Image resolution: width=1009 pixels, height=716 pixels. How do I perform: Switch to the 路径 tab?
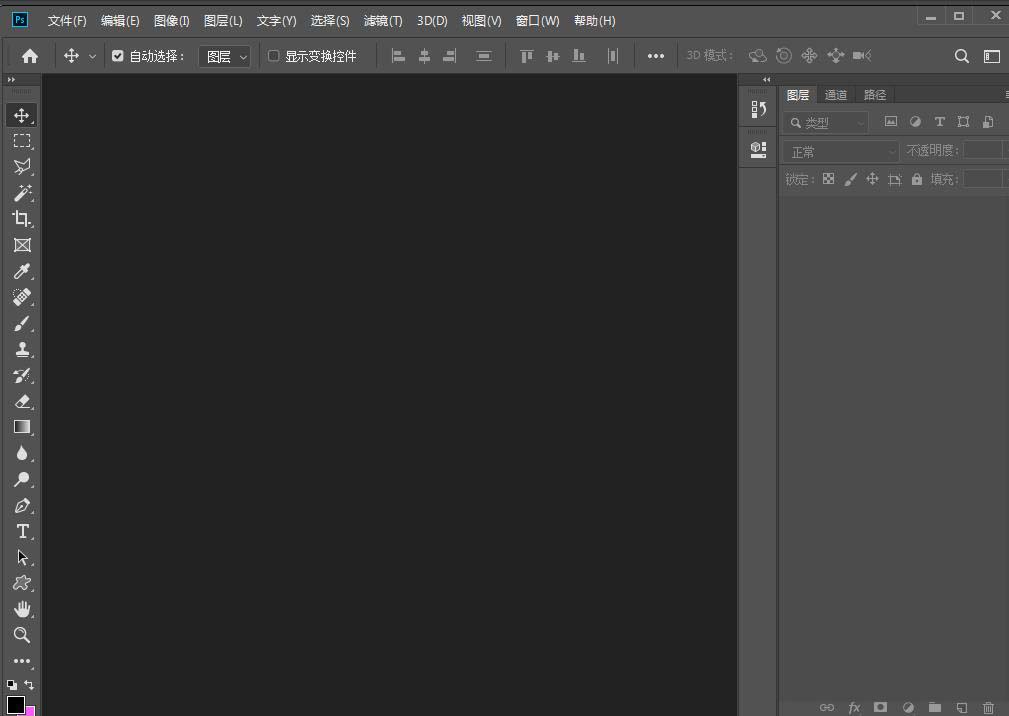coord(875,95)
